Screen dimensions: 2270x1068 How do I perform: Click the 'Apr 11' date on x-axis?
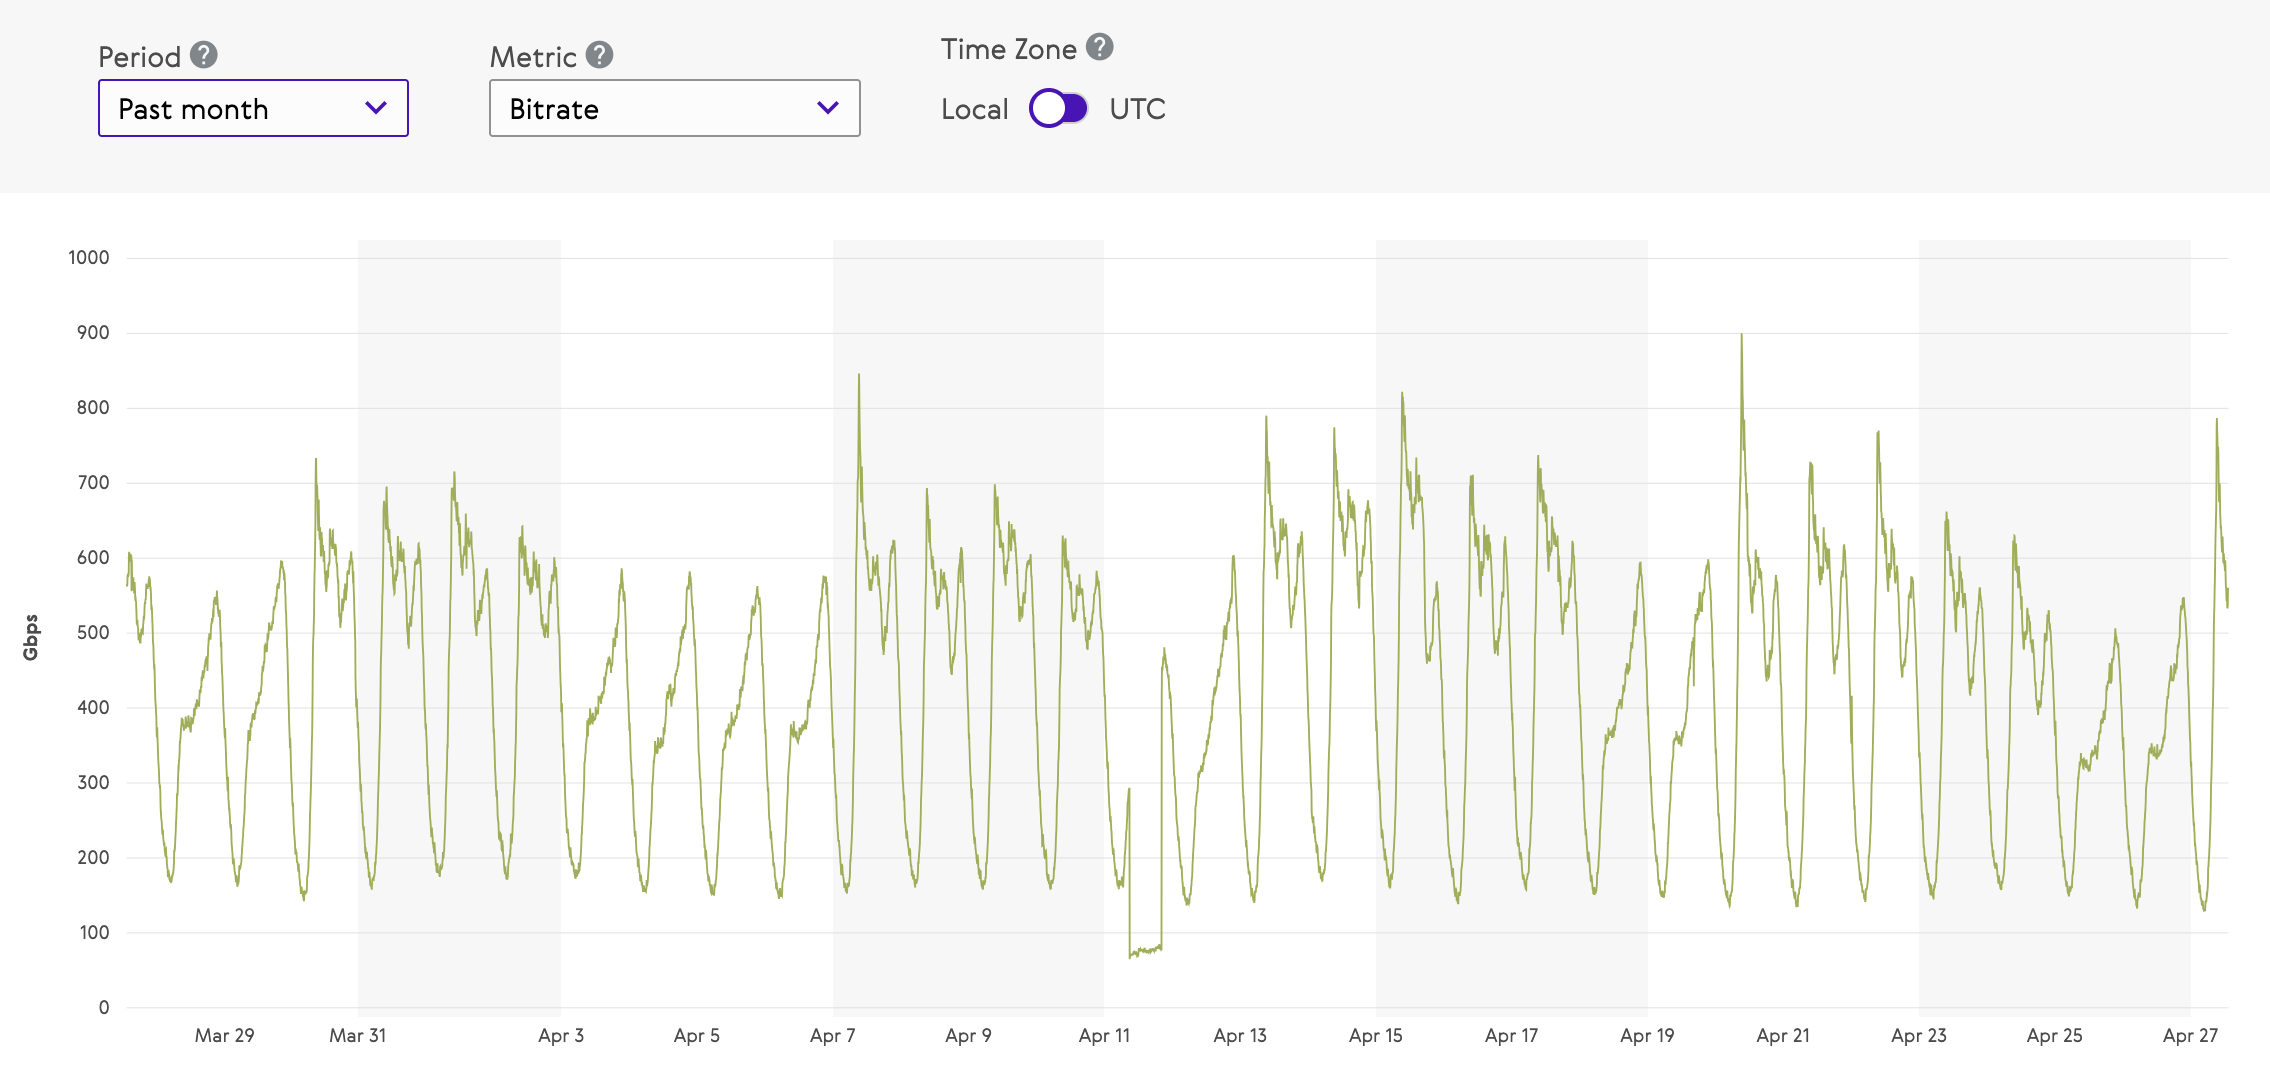[x=1104, y=1036]
